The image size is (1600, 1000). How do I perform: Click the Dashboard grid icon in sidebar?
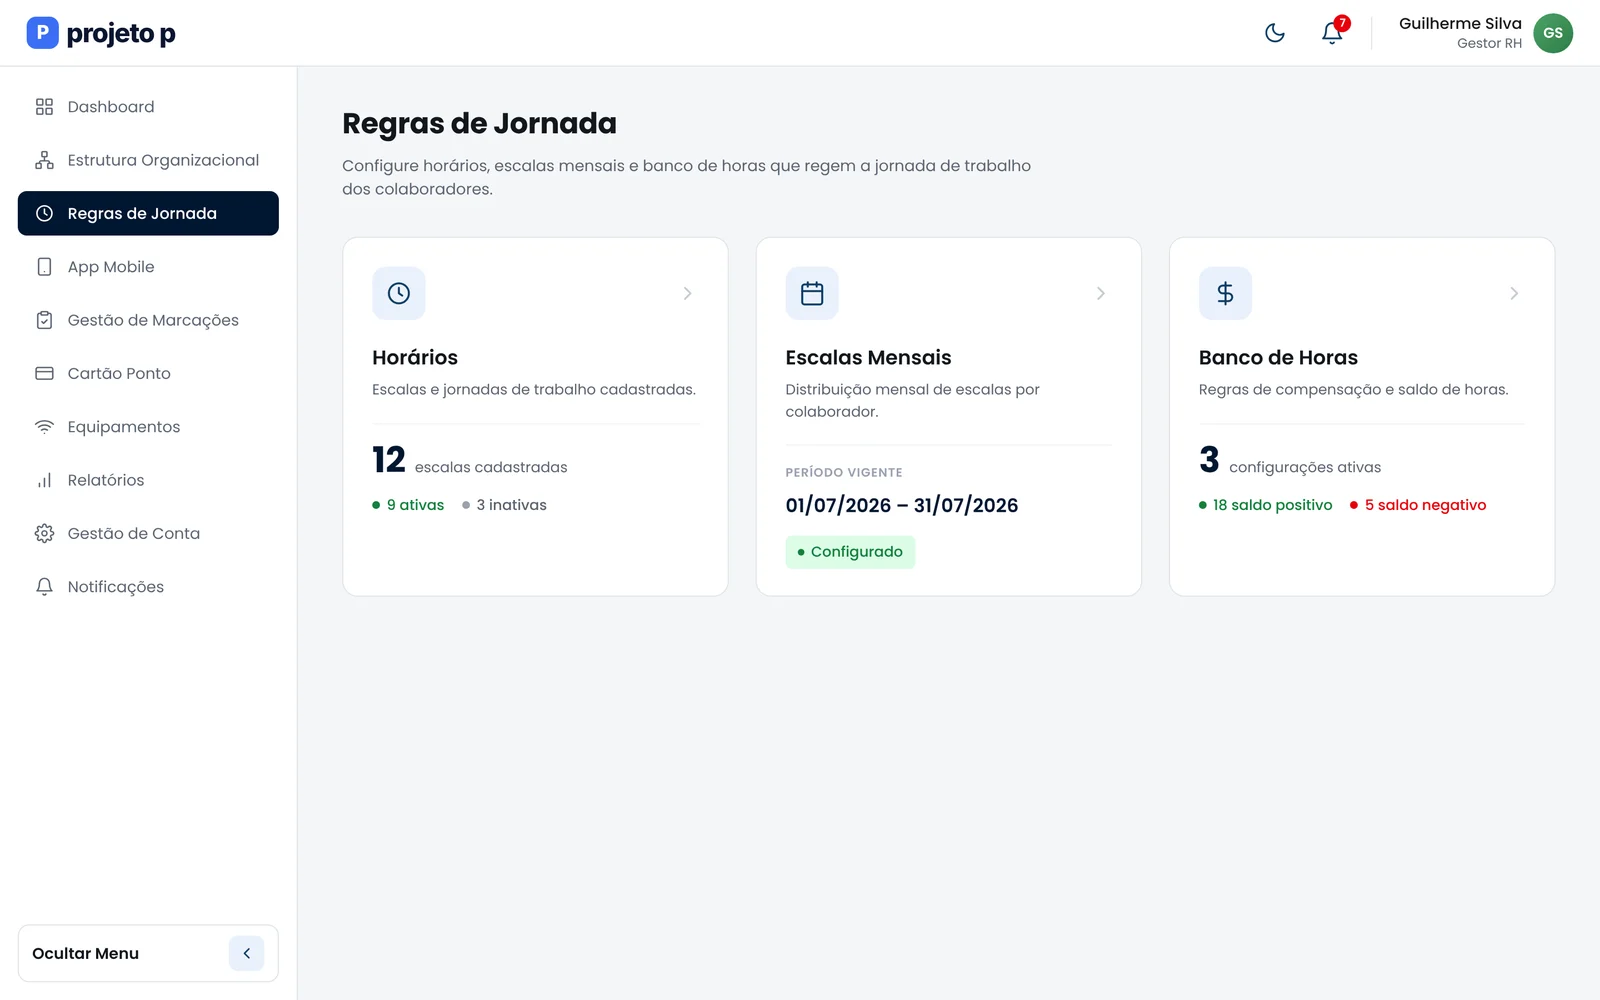[44, 107]
